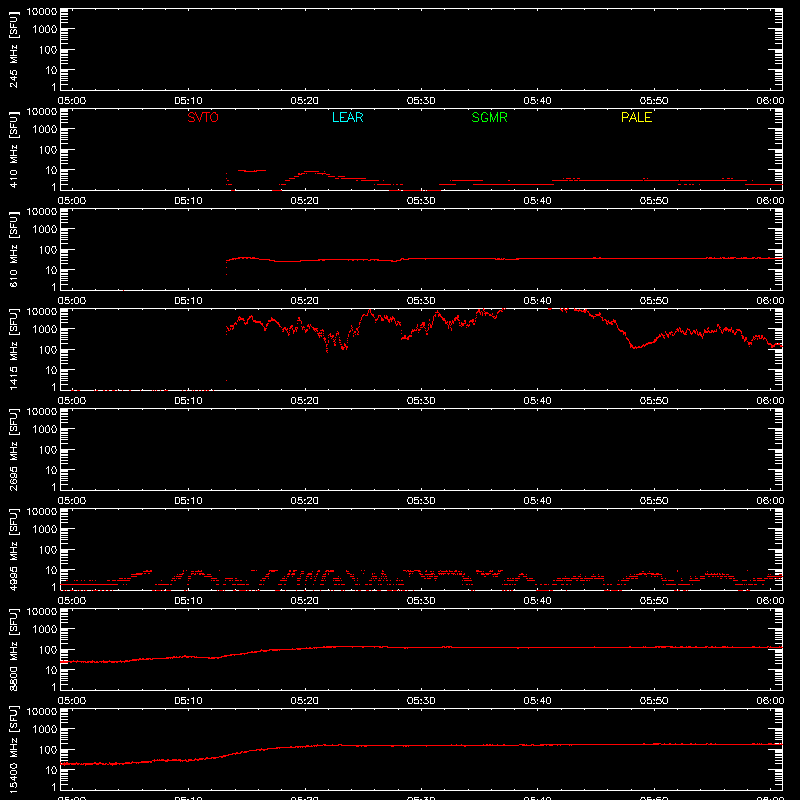Click 05:50 tick label under 2695 MHz panel
The height and width of the screenshot is (800, 800).
[654, 501]
